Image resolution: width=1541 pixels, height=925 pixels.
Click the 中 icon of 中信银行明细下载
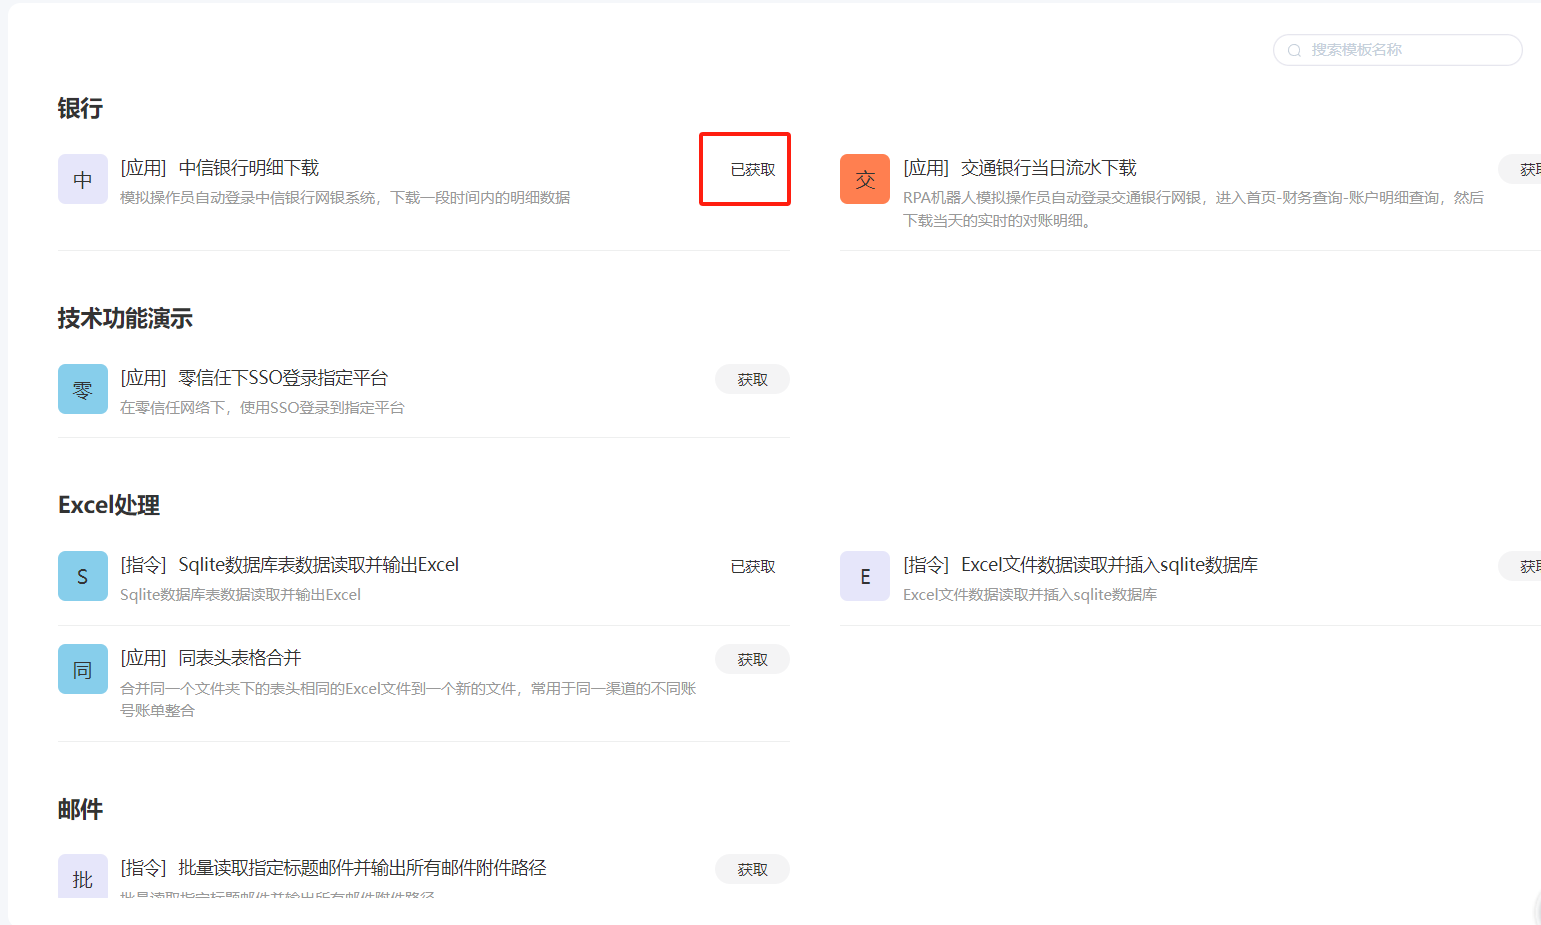point(83,179)
